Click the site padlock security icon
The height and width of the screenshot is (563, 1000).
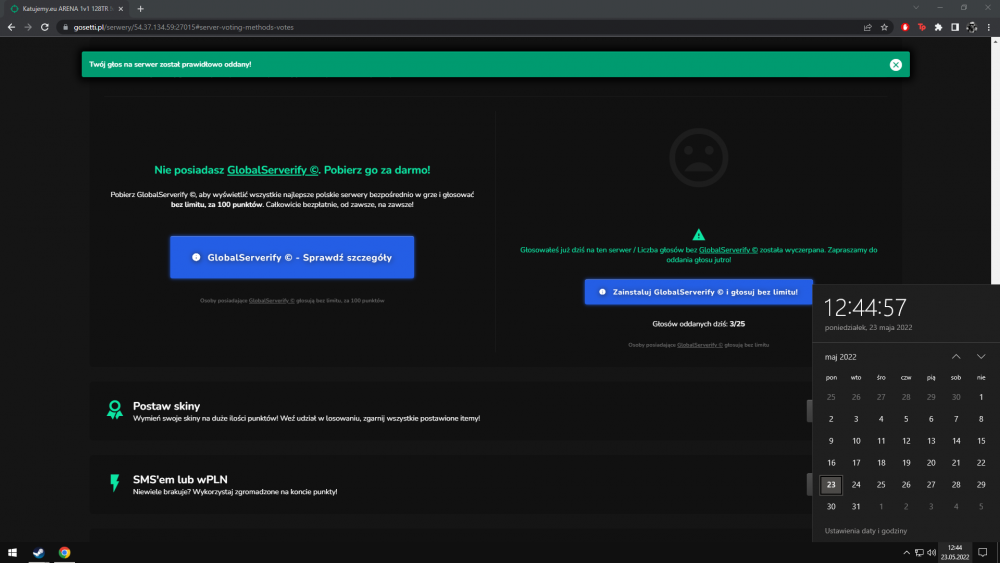(65, 27)
